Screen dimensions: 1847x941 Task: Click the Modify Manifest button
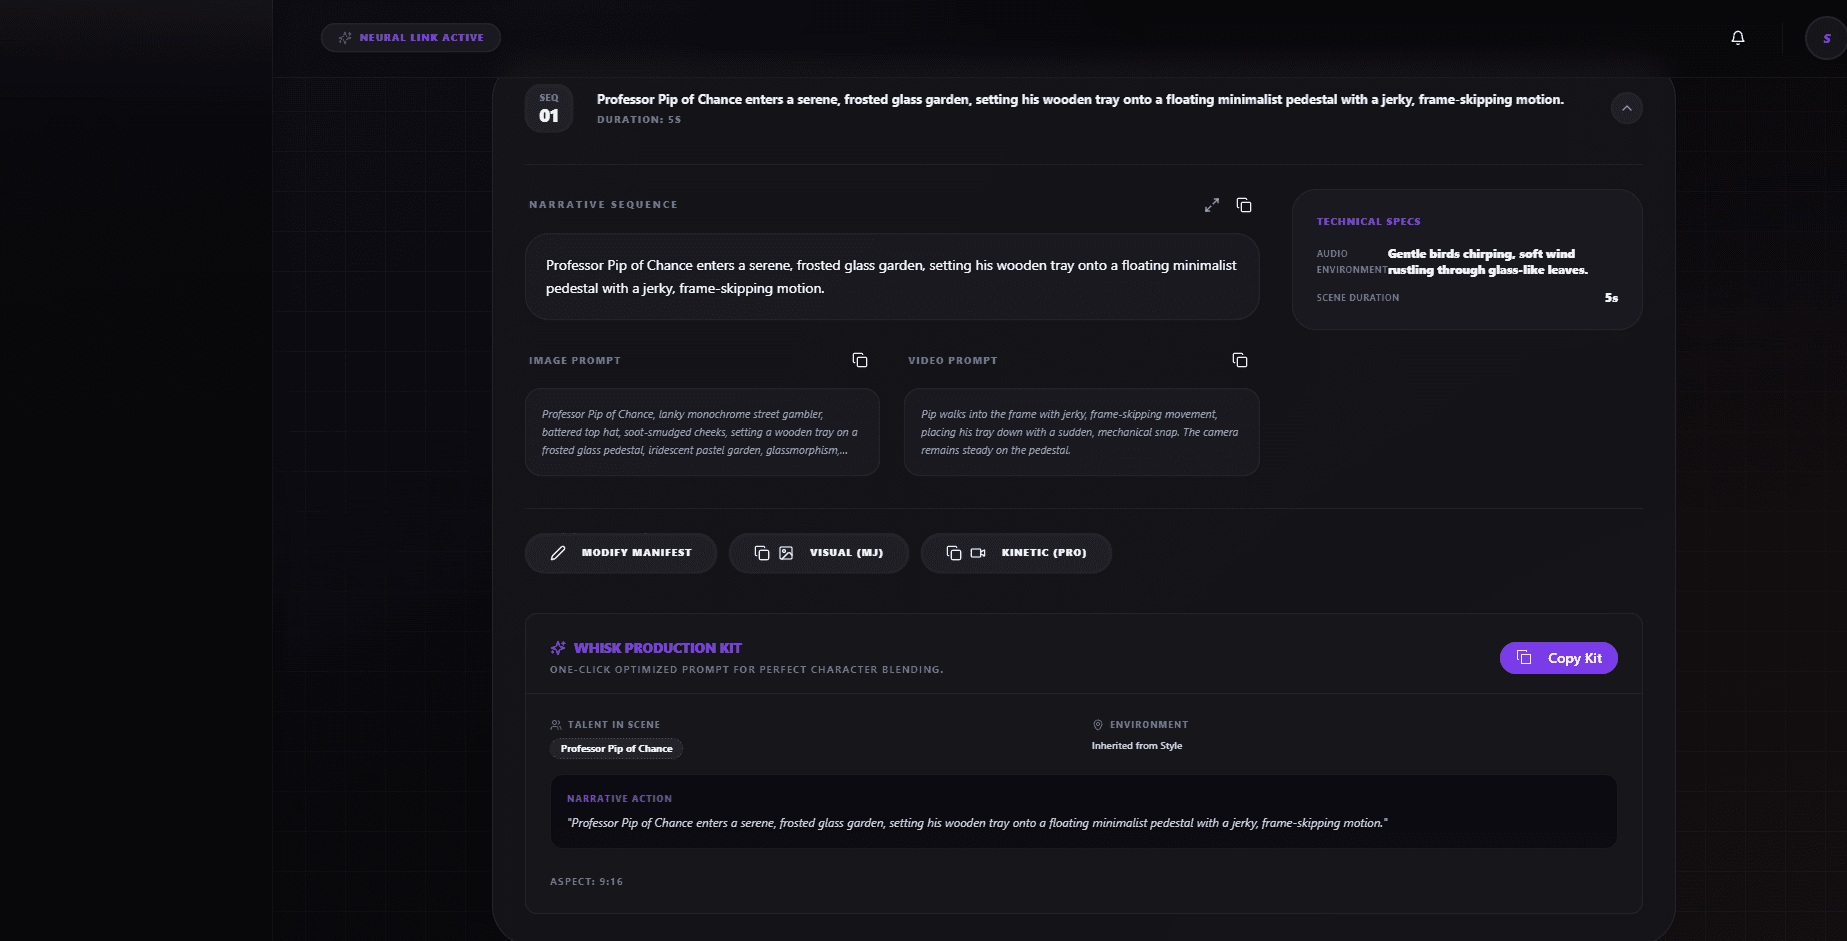click(x=620, y=553)
